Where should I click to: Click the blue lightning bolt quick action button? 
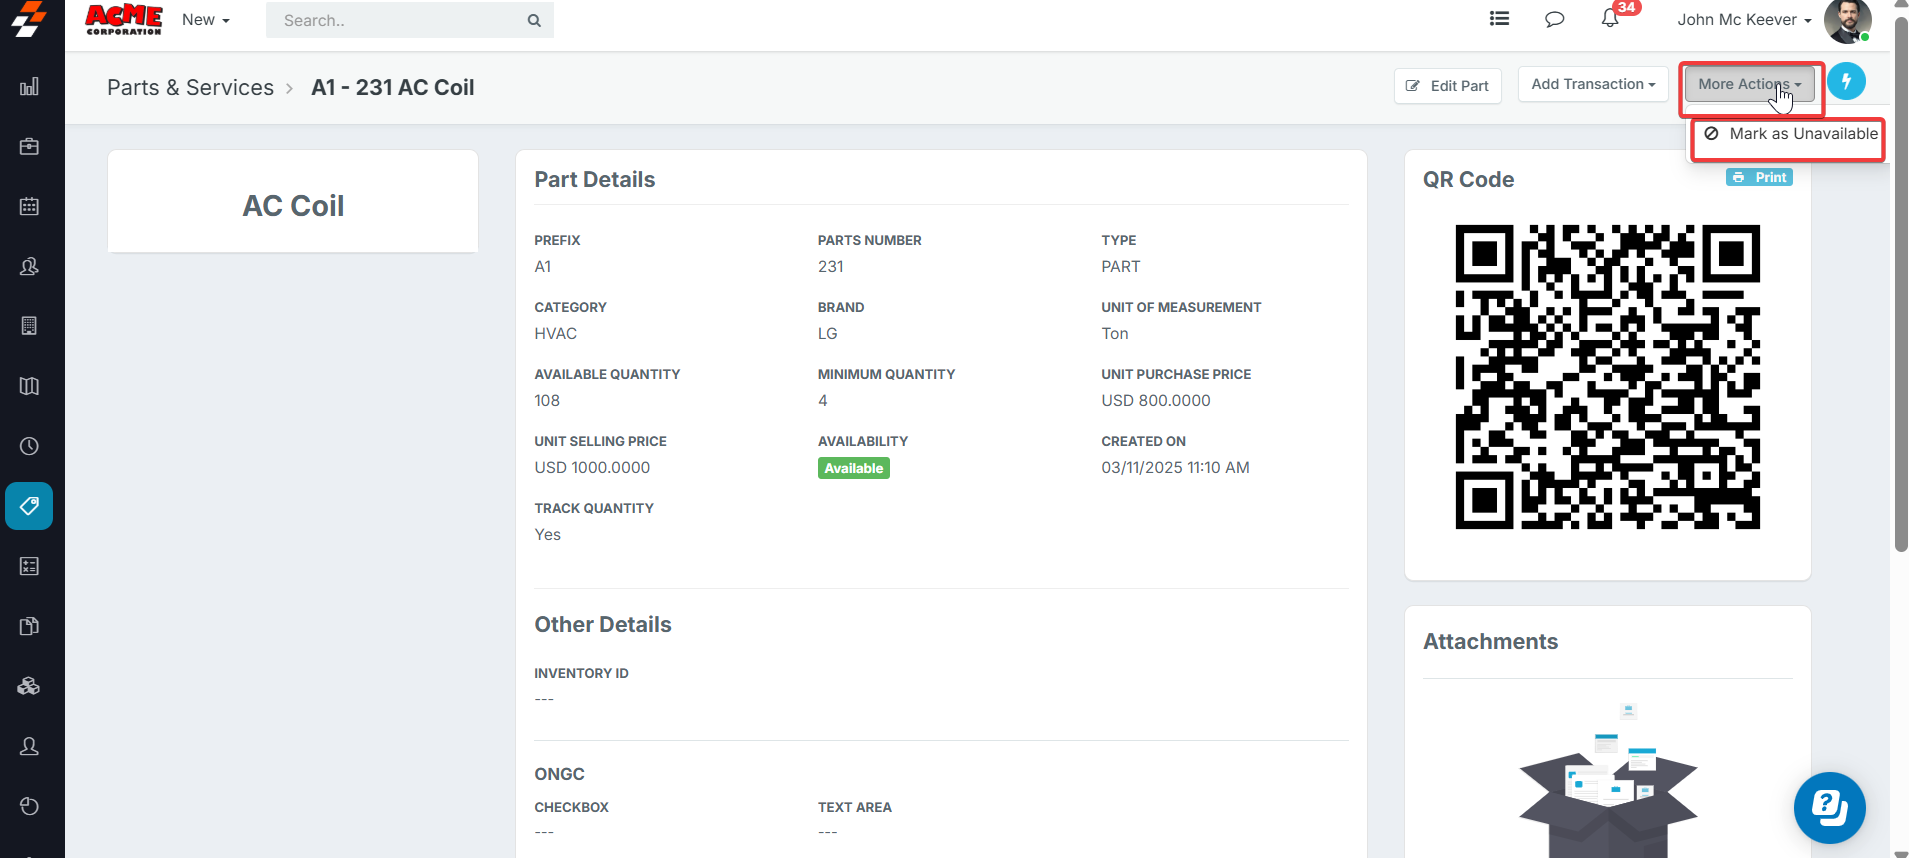[1846, 82]
